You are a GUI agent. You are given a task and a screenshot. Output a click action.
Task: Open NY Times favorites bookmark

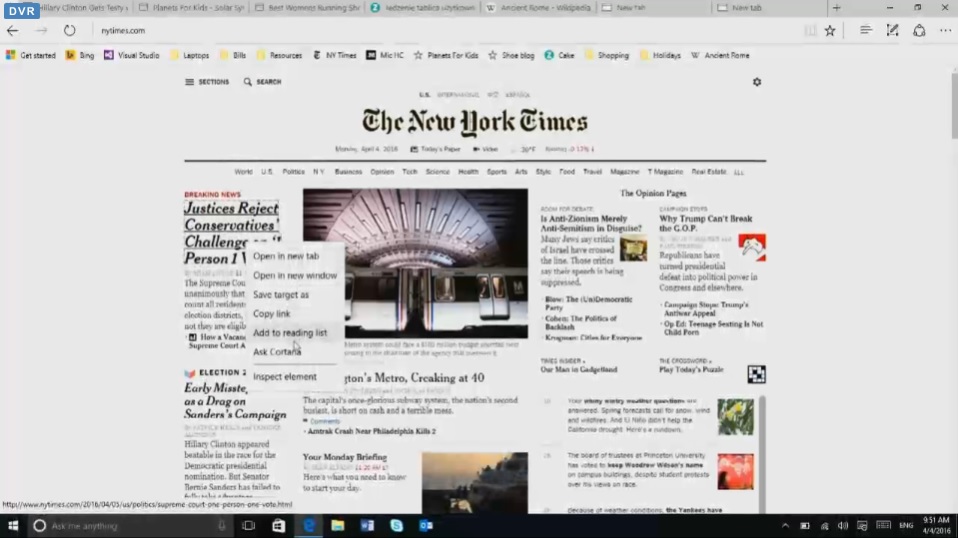(x=334, y=55)
